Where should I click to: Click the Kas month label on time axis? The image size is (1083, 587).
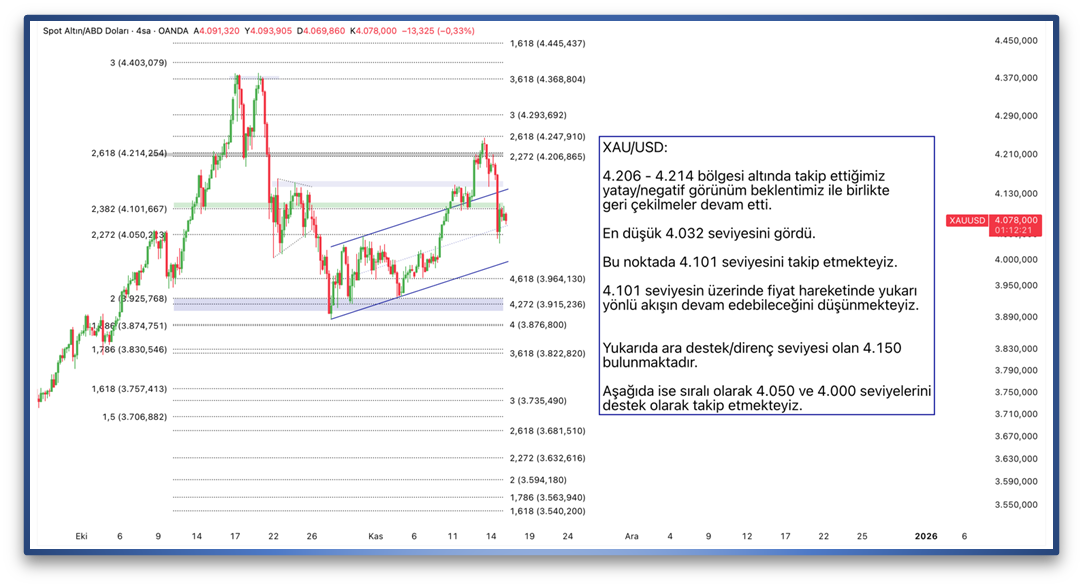coord(376,536)
